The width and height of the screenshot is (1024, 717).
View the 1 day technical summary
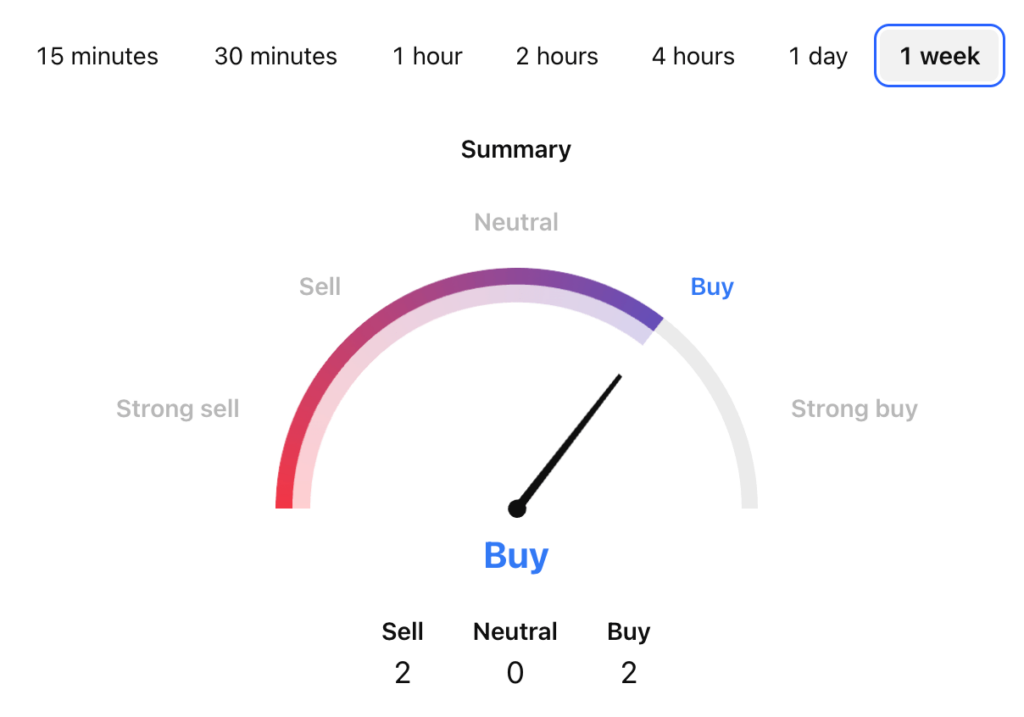pyautogui.click(x=818, y=56)
